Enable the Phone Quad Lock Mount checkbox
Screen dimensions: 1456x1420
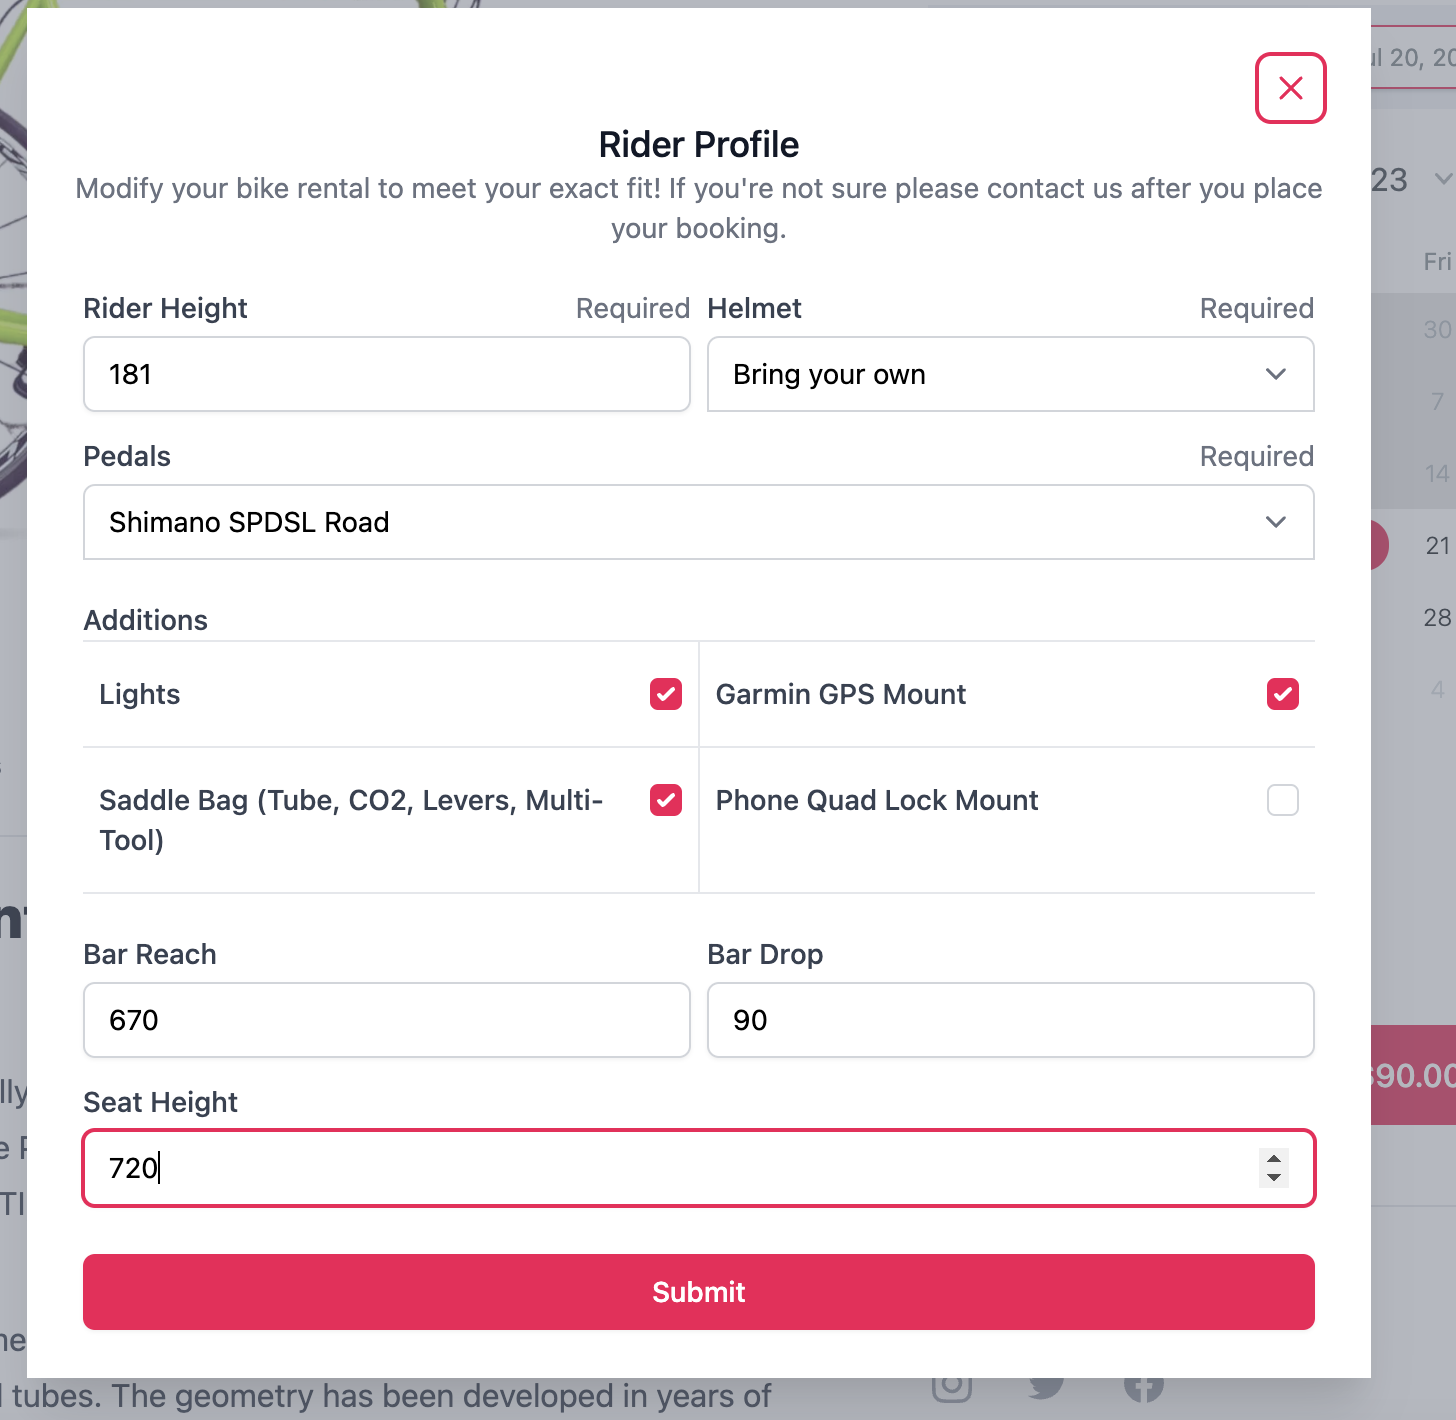tap(1282, 800)
